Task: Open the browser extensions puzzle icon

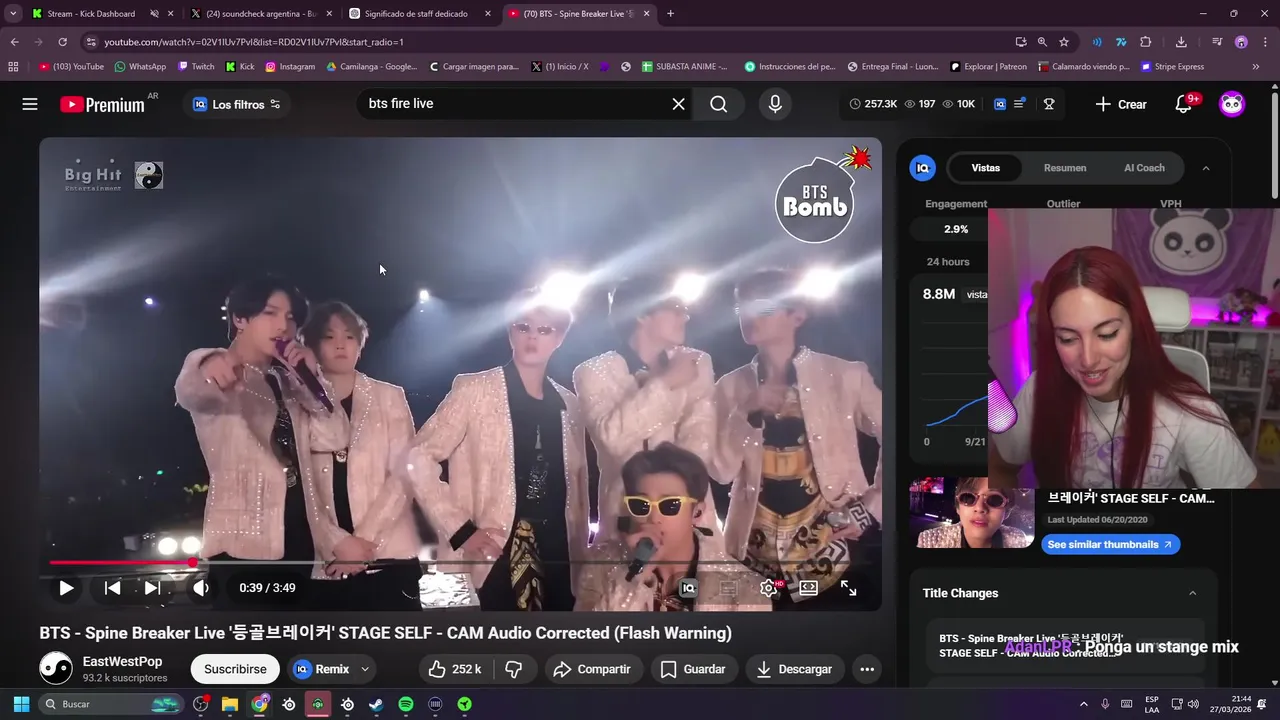Action: 1146,42
